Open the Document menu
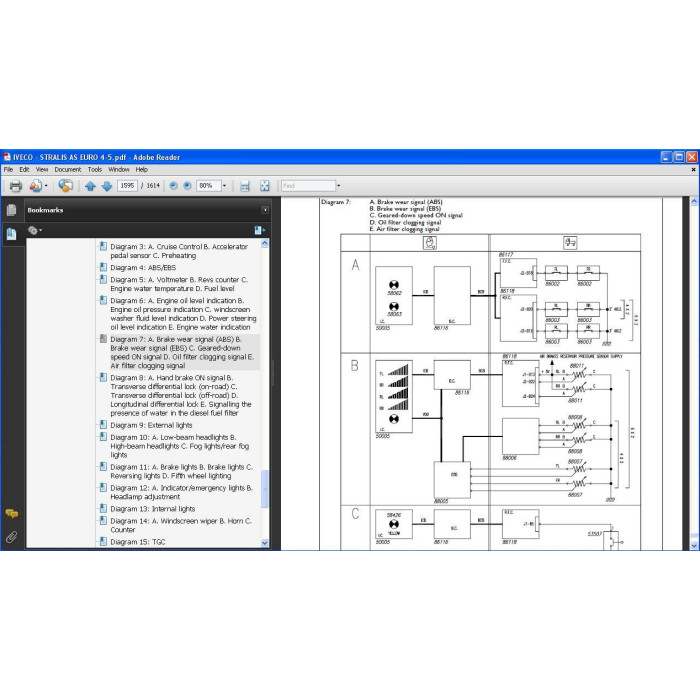Viewport: 700px width, 700px height. tap(68, 170)
